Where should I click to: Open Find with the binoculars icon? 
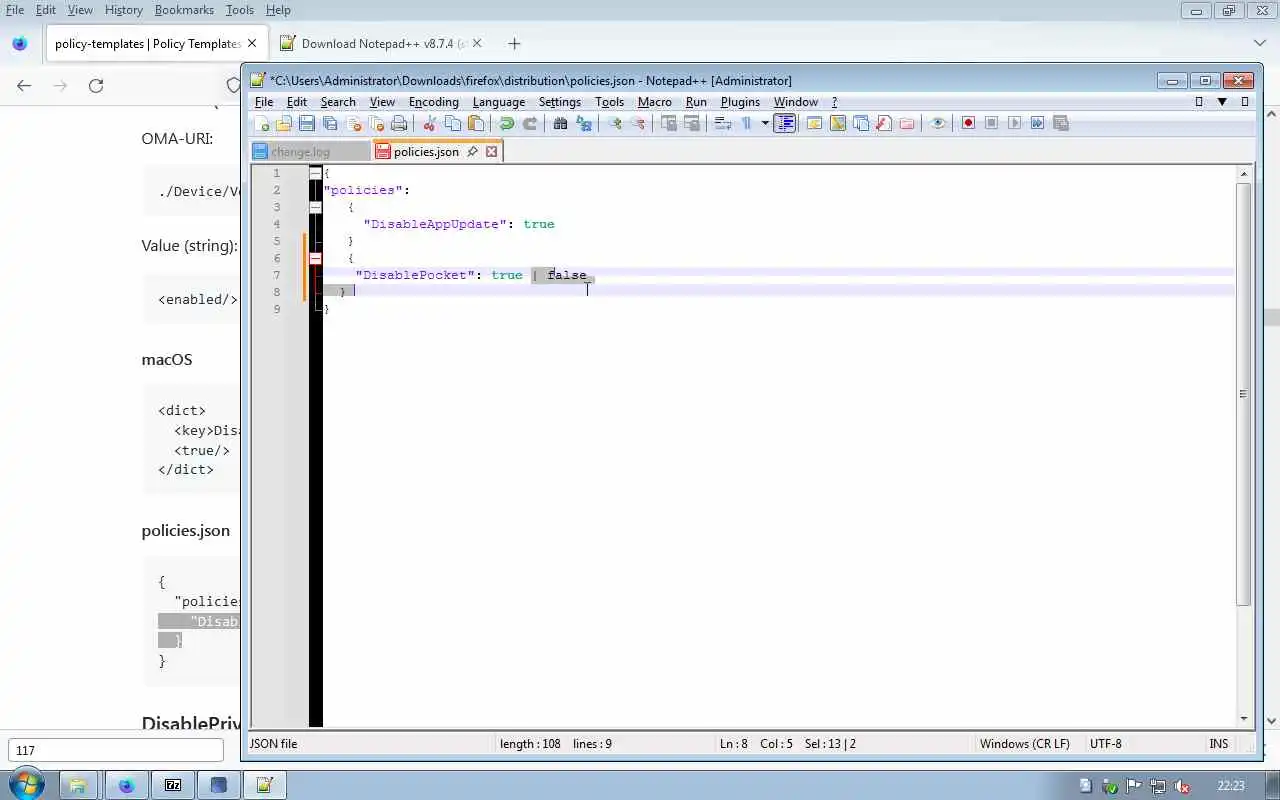pos(560,123)
